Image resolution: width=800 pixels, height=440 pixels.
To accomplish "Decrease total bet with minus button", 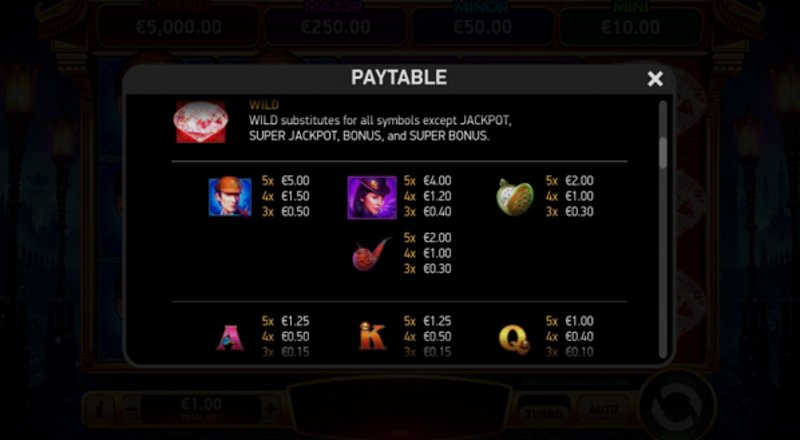I will coord(132,409).
